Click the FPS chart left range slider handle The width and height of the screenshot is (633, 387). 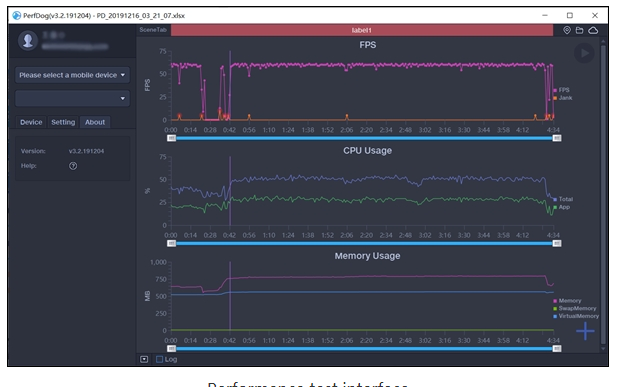[172, 138]
